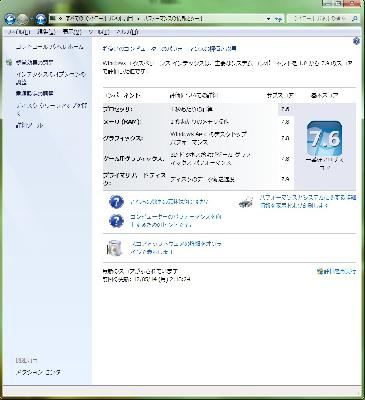Image resolution: width=365 pixels, height=400 pixels.
Task: Open the view and print detailed information link
Action: point(308,202)
